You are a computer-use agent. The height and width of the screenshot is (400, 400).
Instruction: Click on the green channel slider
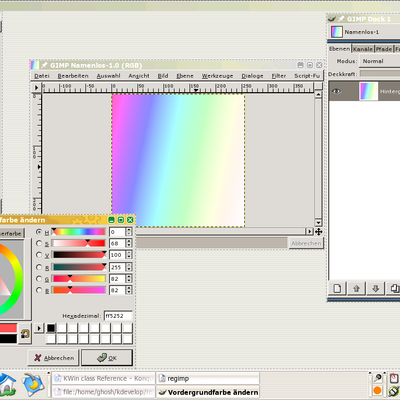pyautogui.click(x=79, y=279)
